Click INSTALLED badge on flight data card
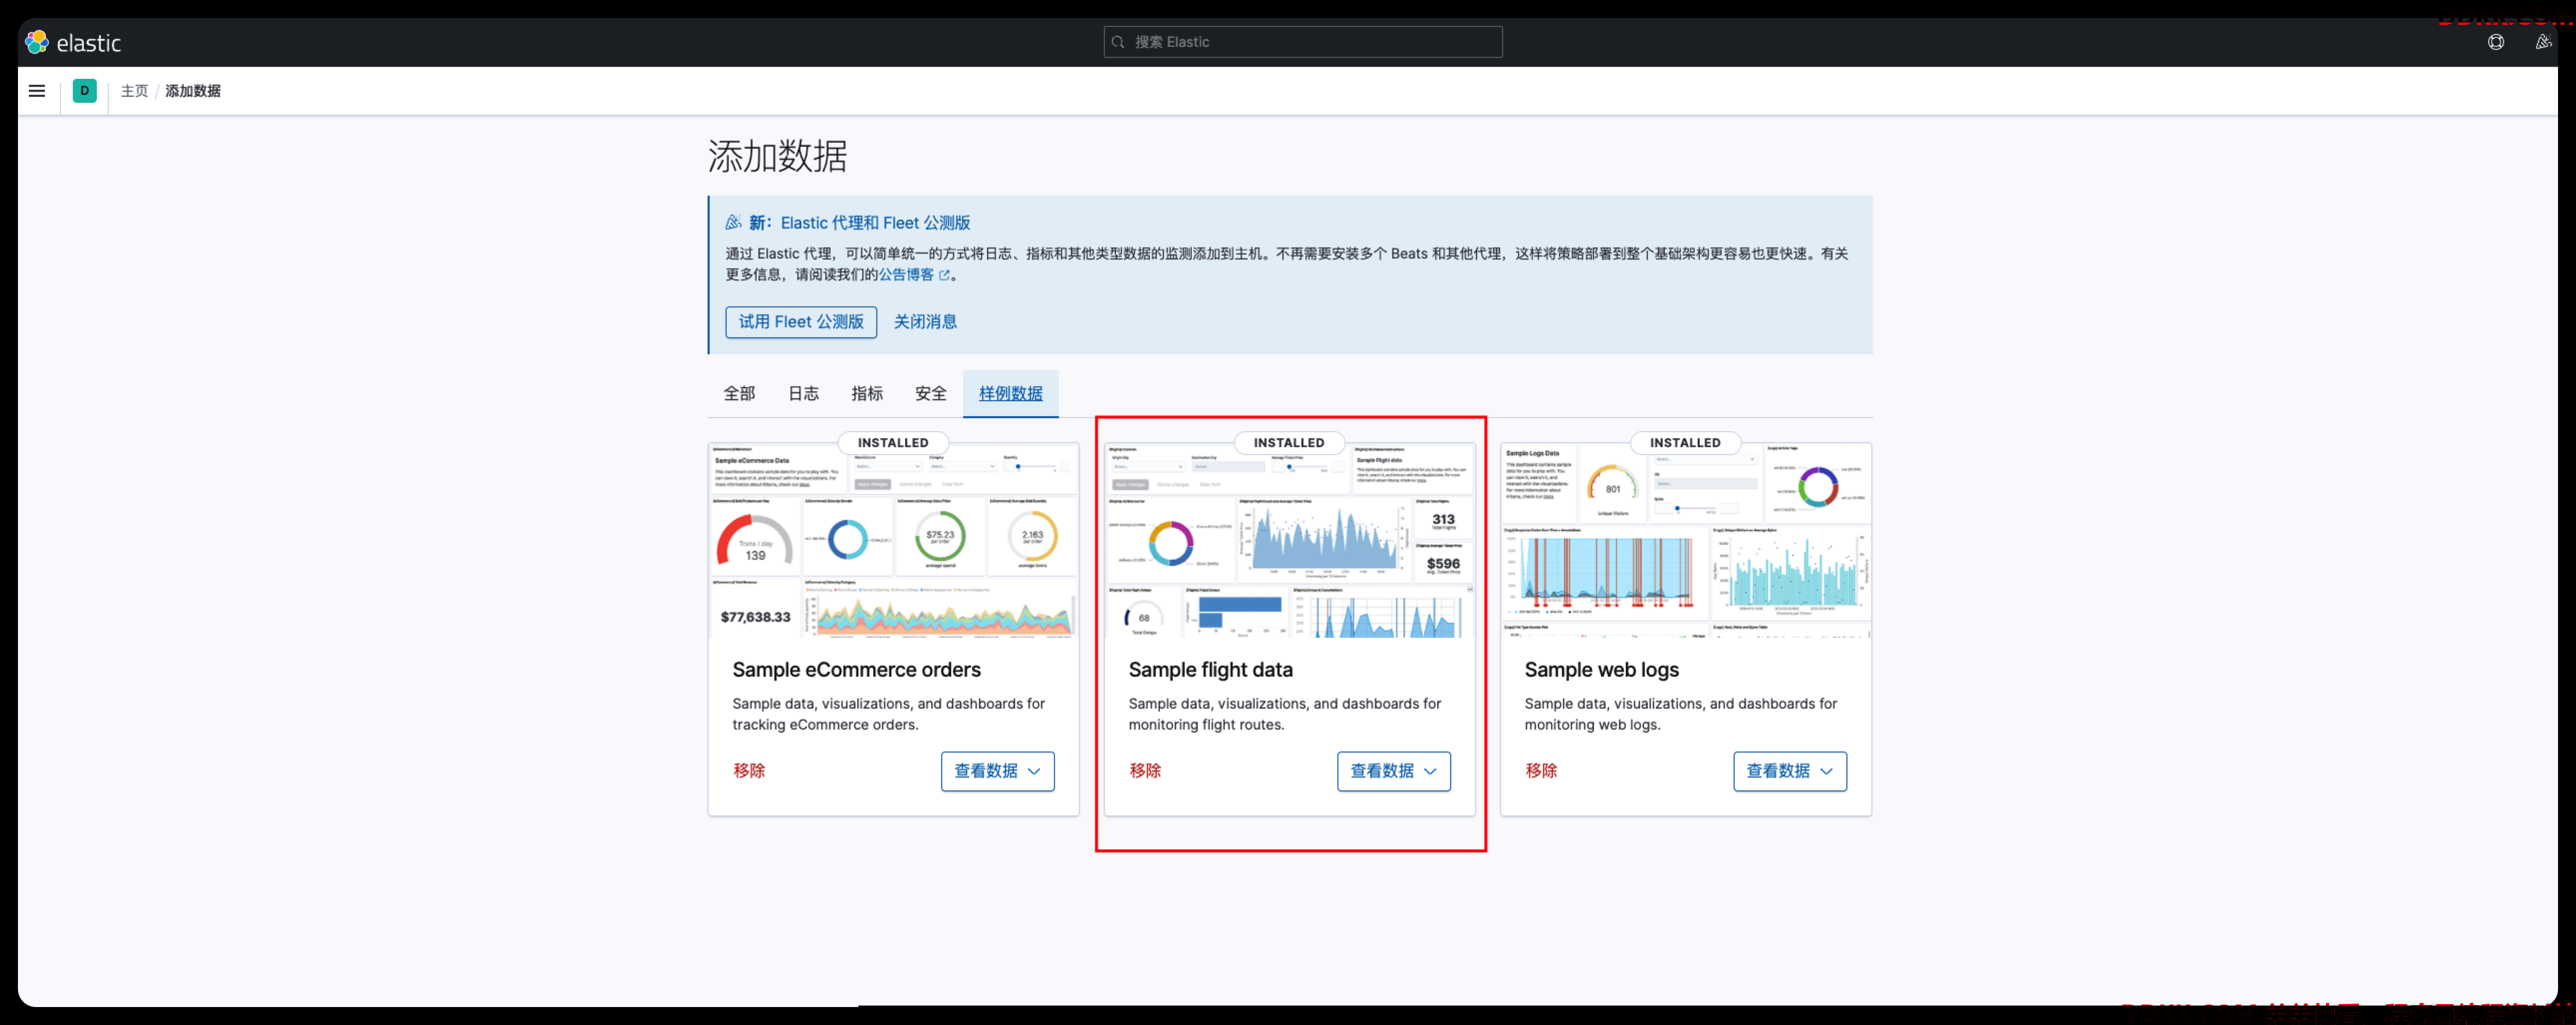 [1289, 443]
